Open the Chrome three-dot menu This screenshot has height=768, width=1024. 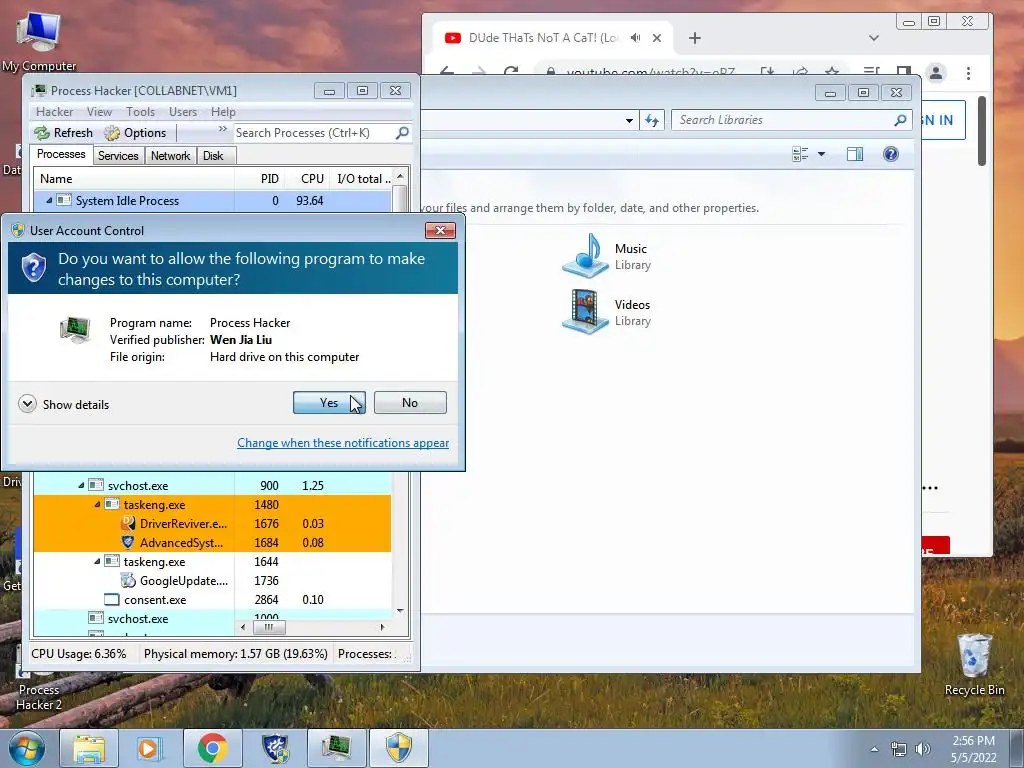click(x=968, y=72)
